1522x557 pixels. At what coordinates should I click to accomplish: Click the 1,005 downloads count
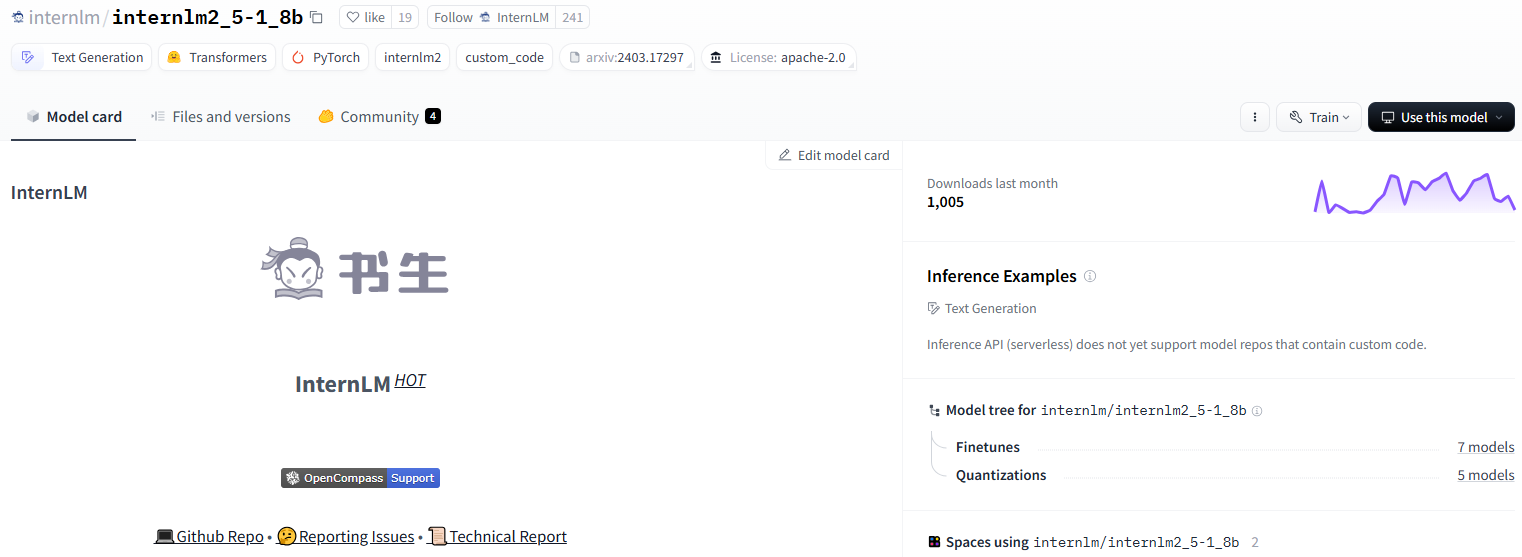tap(945, 202)
